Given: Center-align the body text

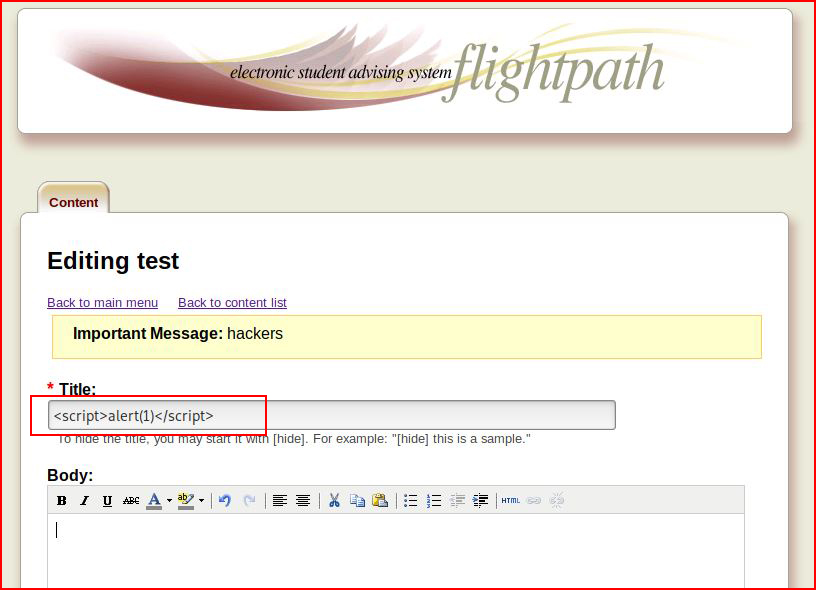Looking at the screenshot, I should 303,501.
